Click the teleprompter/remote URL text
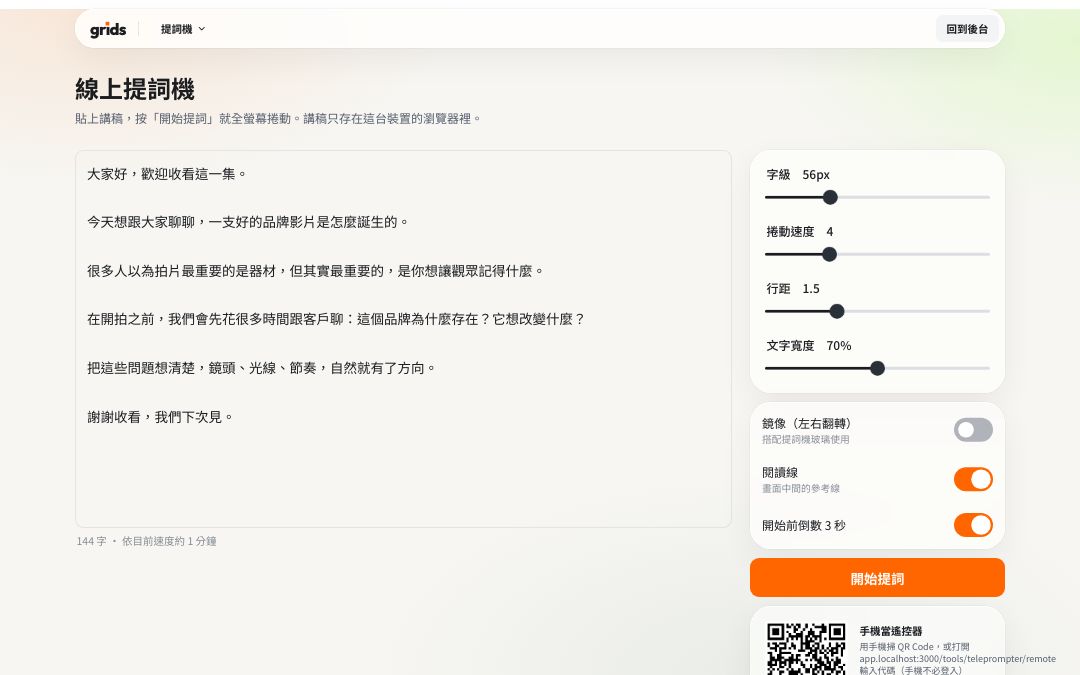This screenshot has height=675, width=1080. pyautogui.click(x=957, y=658)
